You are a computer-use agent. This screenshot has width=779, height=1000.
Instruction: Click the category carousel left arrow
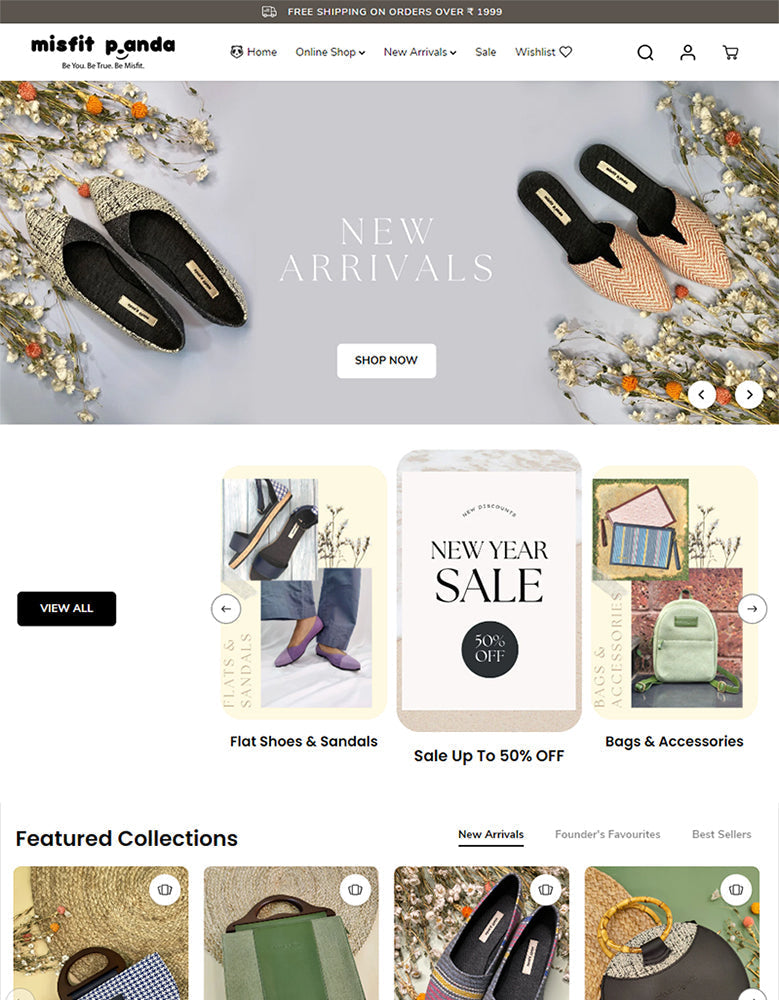click(226, 608)
